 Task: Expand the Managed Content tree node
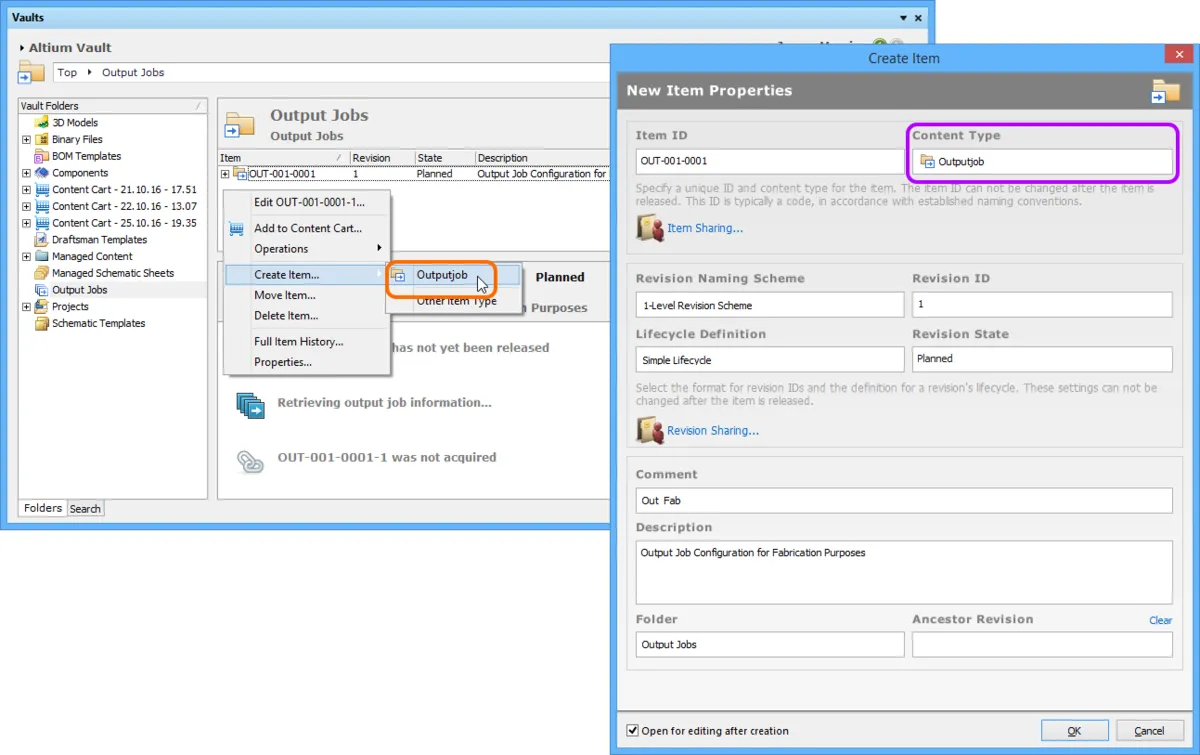(26, 257)
